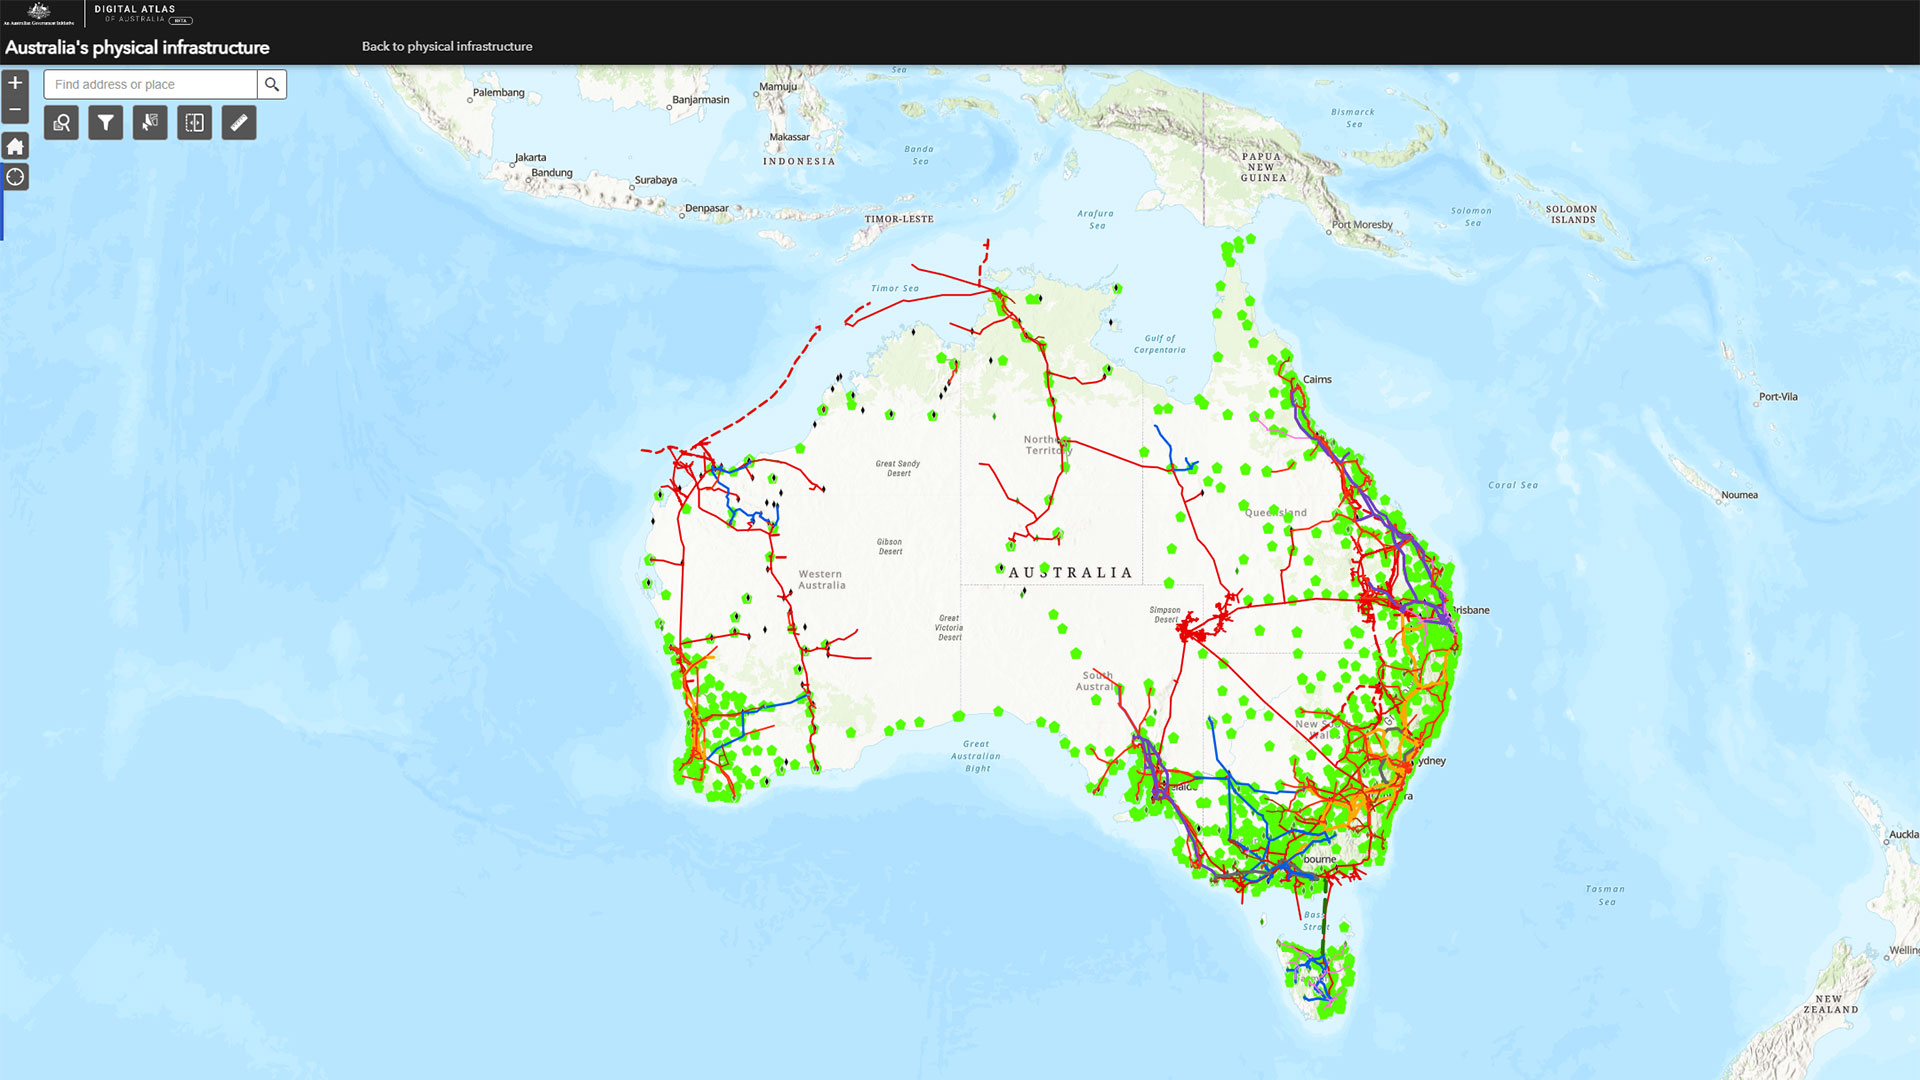1920x1080 pixels.
Task: Open the search-by-attribute query tool
Action: [61, 122]
